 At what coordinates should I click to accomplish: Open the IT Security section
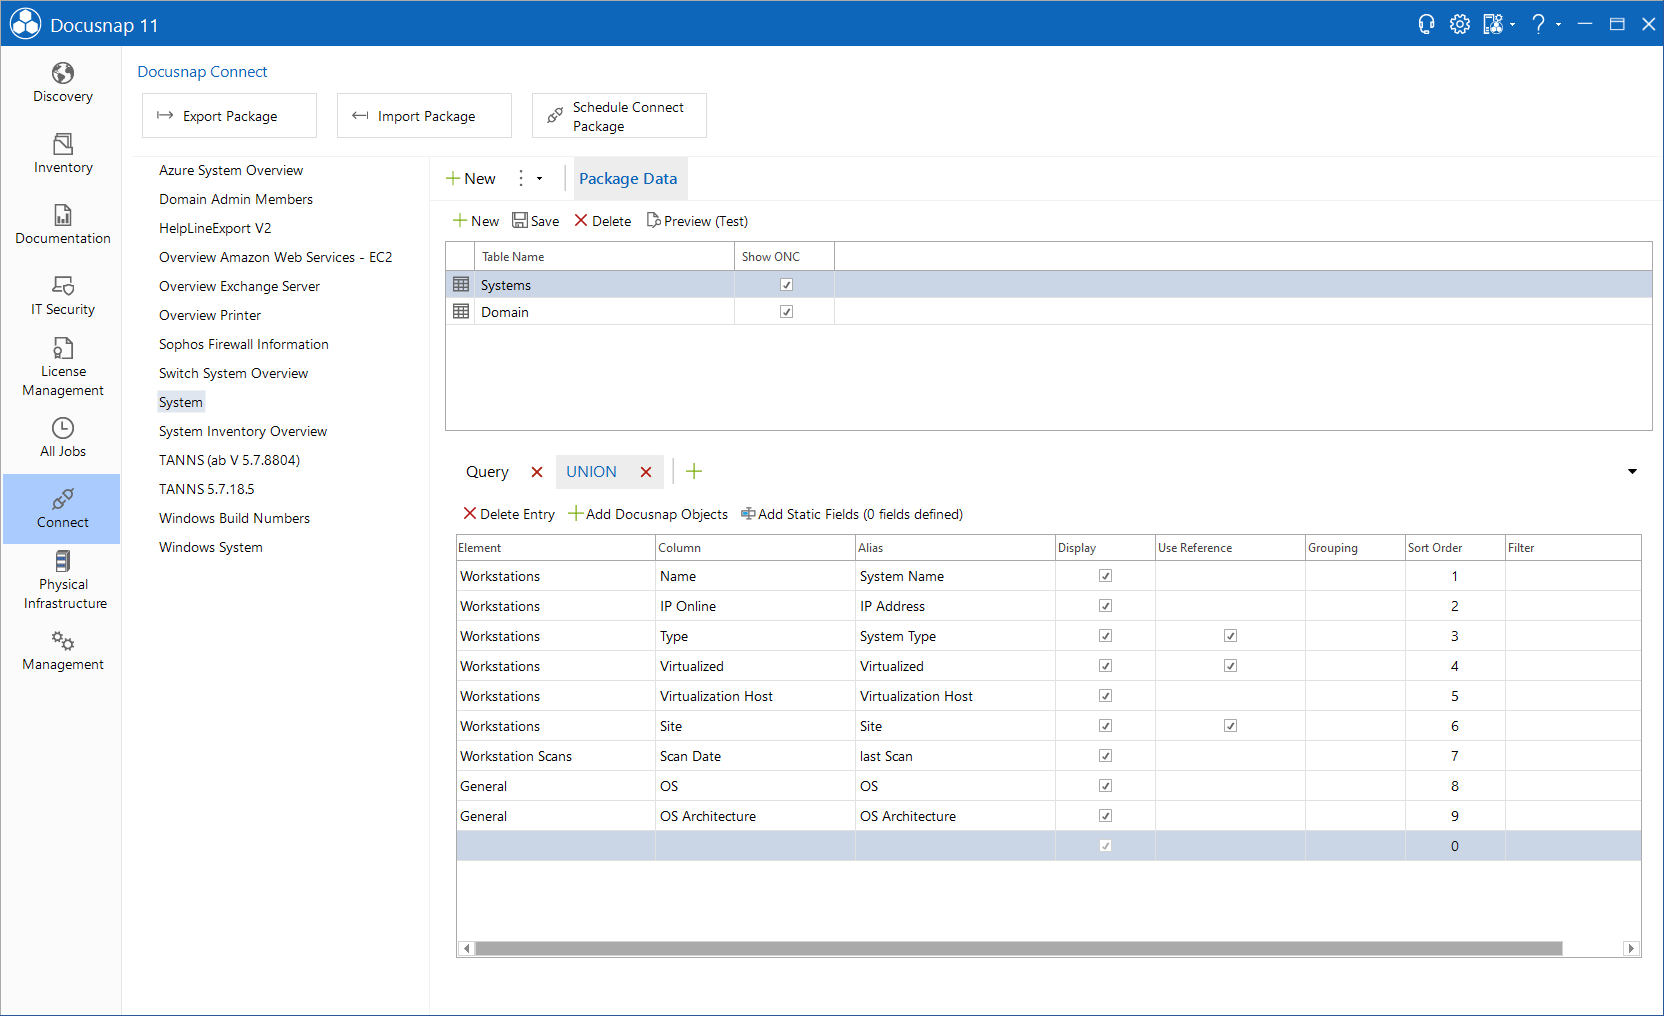62,296
